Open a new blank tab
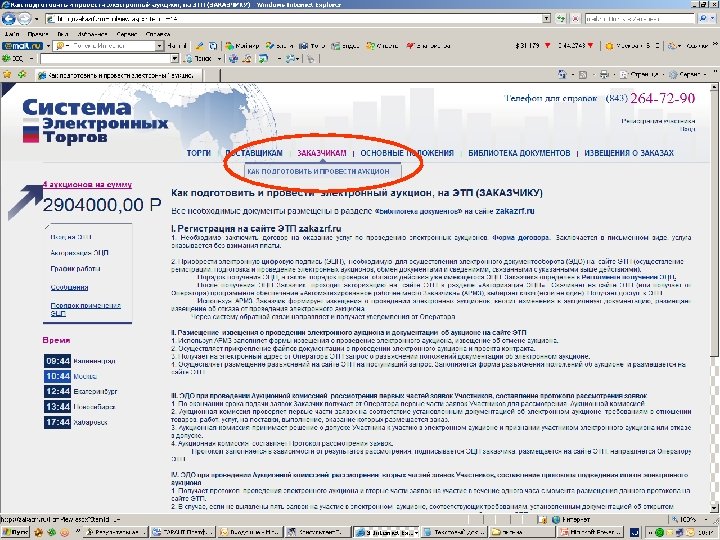 [x=211, y=75]
